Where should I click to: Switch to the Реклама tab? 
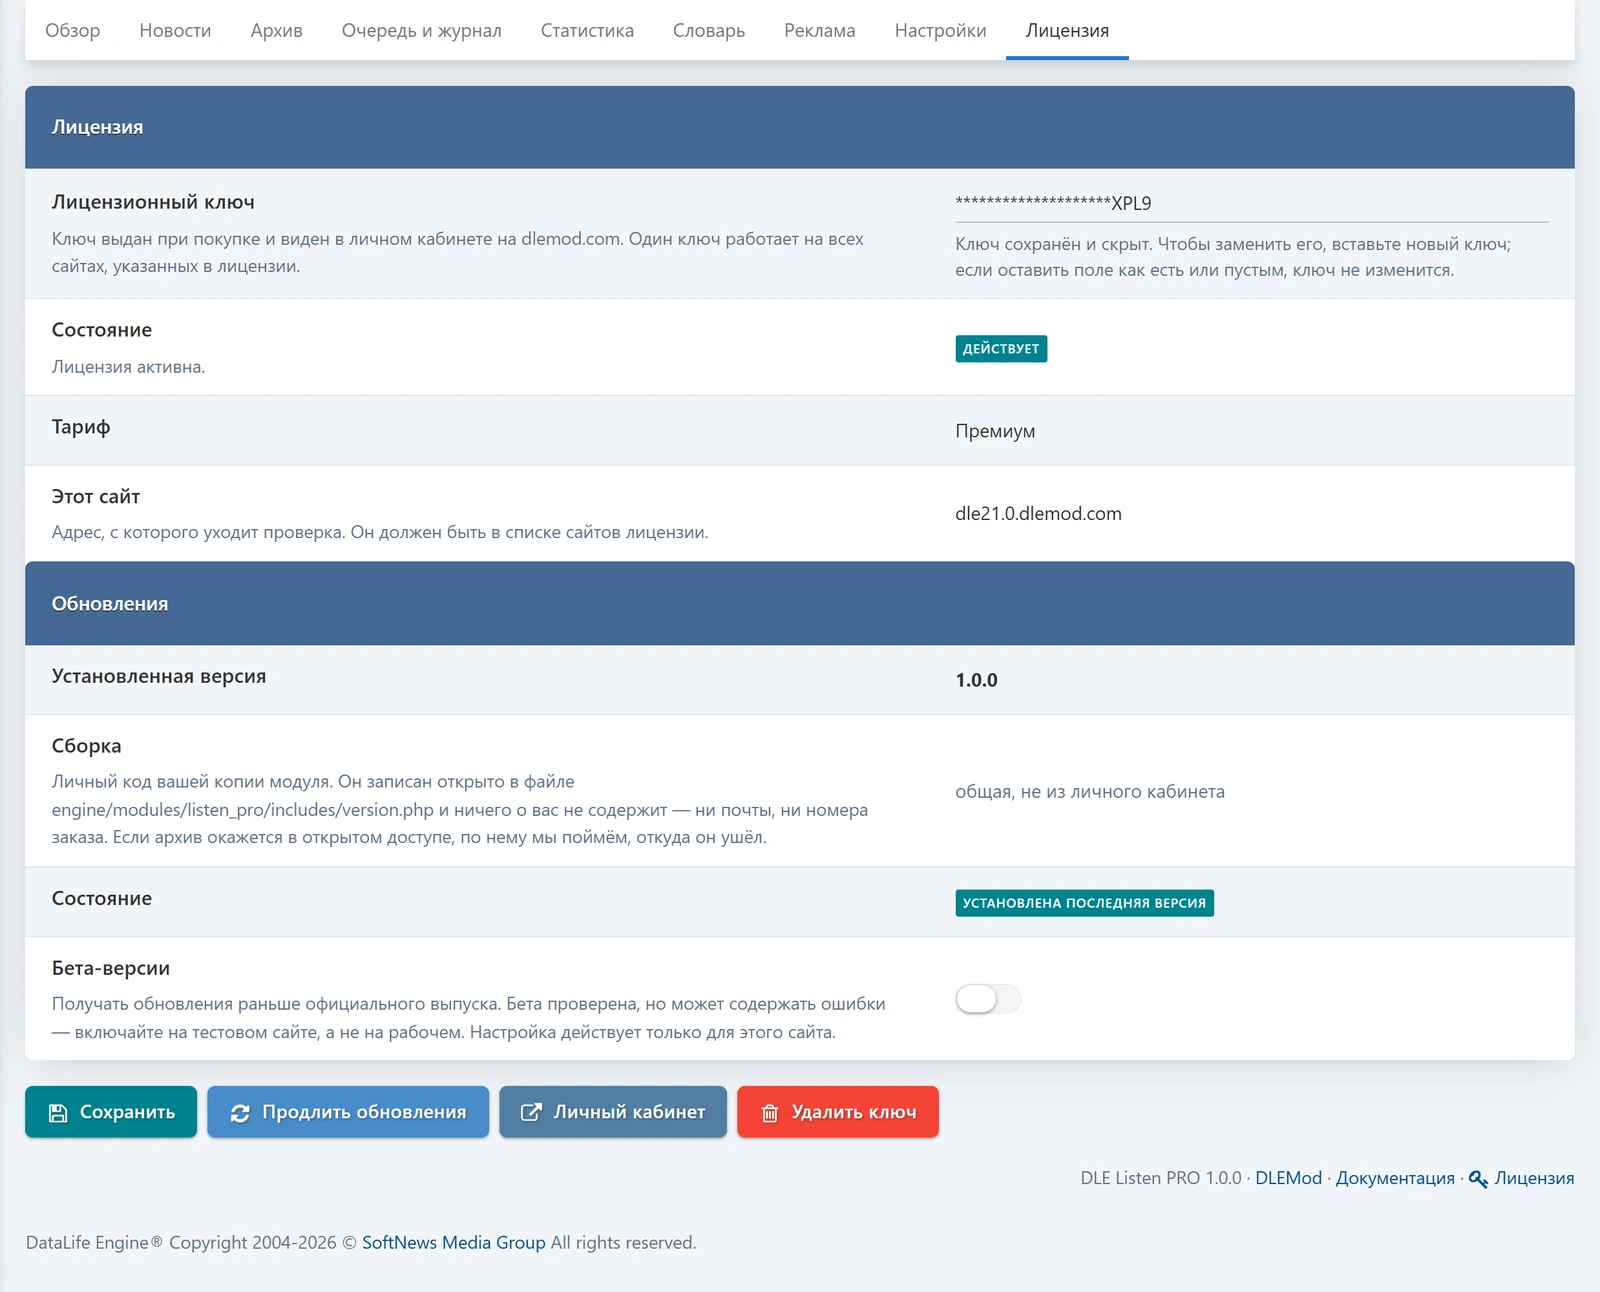tap(820, 30)
